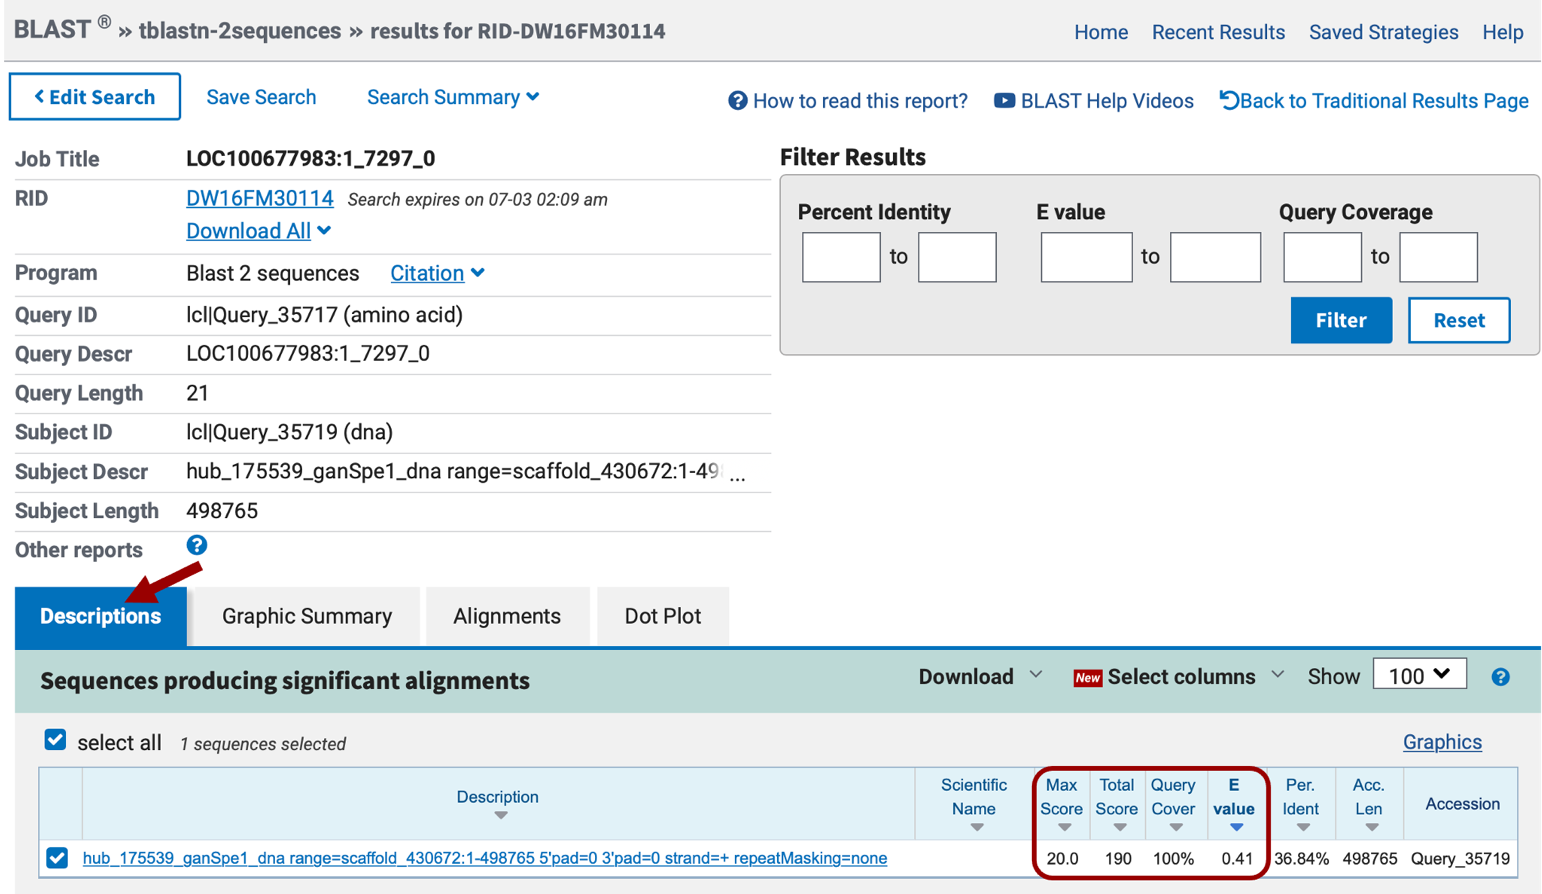Click the Percent Identity minimum field
This screenshot has height=894, width=1542.
pyautogui.click(x=841, y=257)
